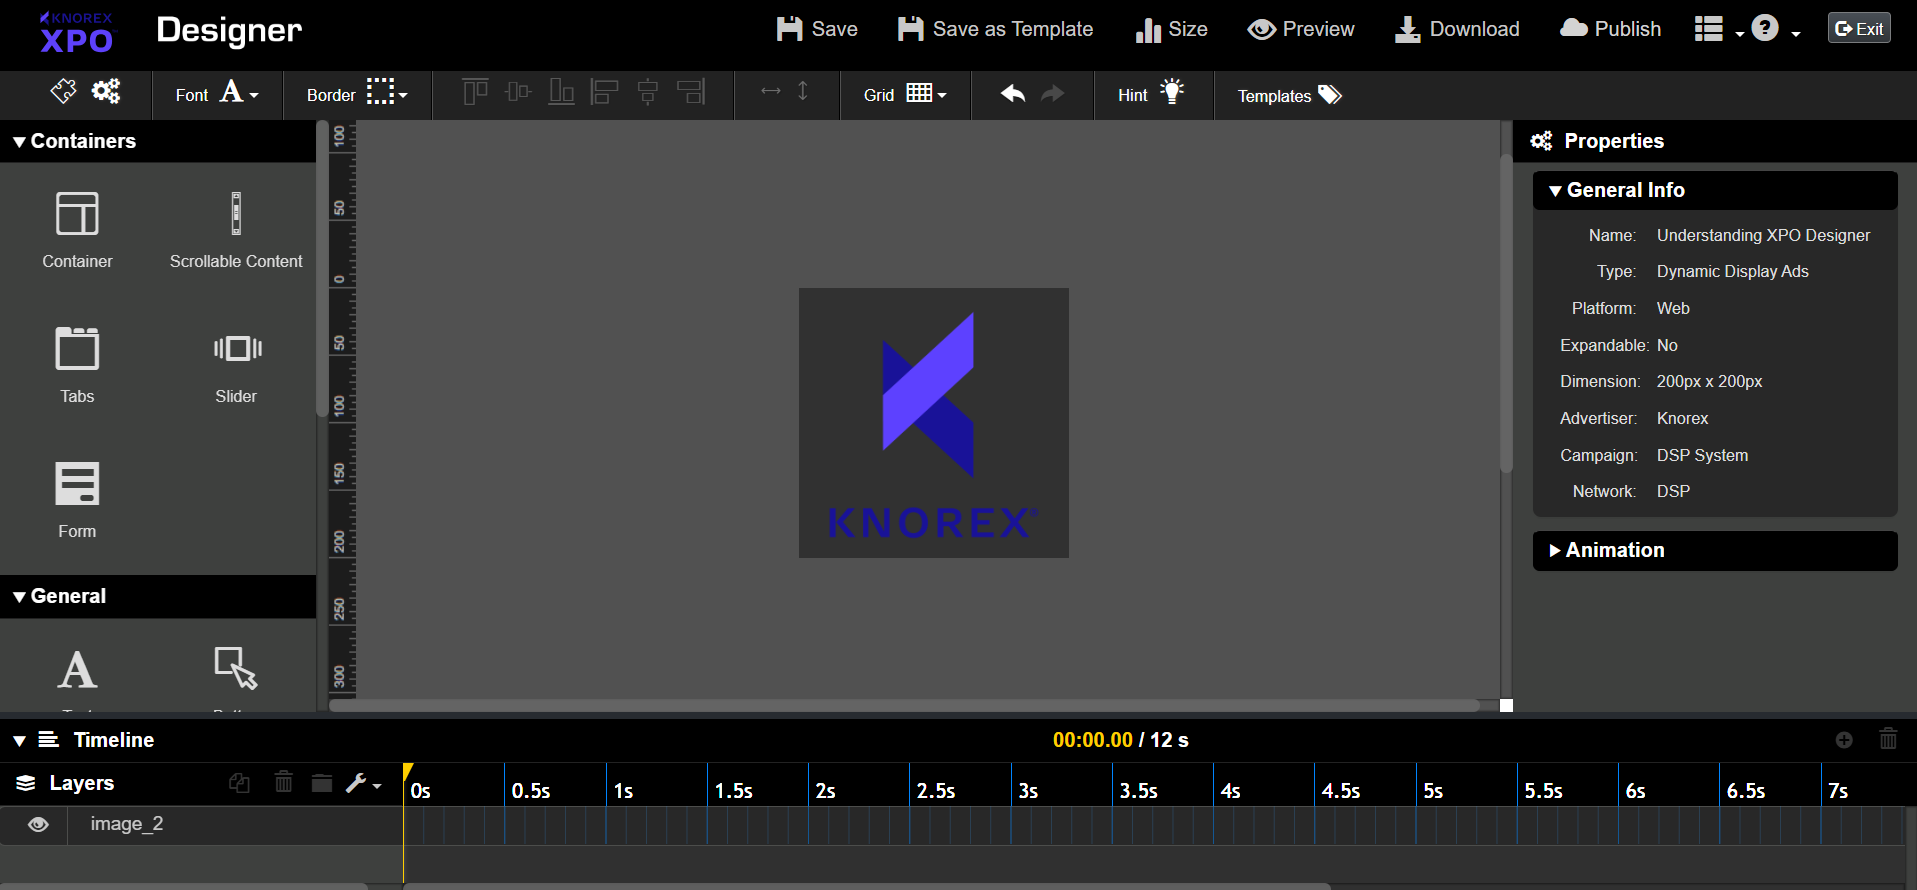Click the add keyframe plus icon in Timeline
The image size is (1917, 890).
pos(1844,740)
